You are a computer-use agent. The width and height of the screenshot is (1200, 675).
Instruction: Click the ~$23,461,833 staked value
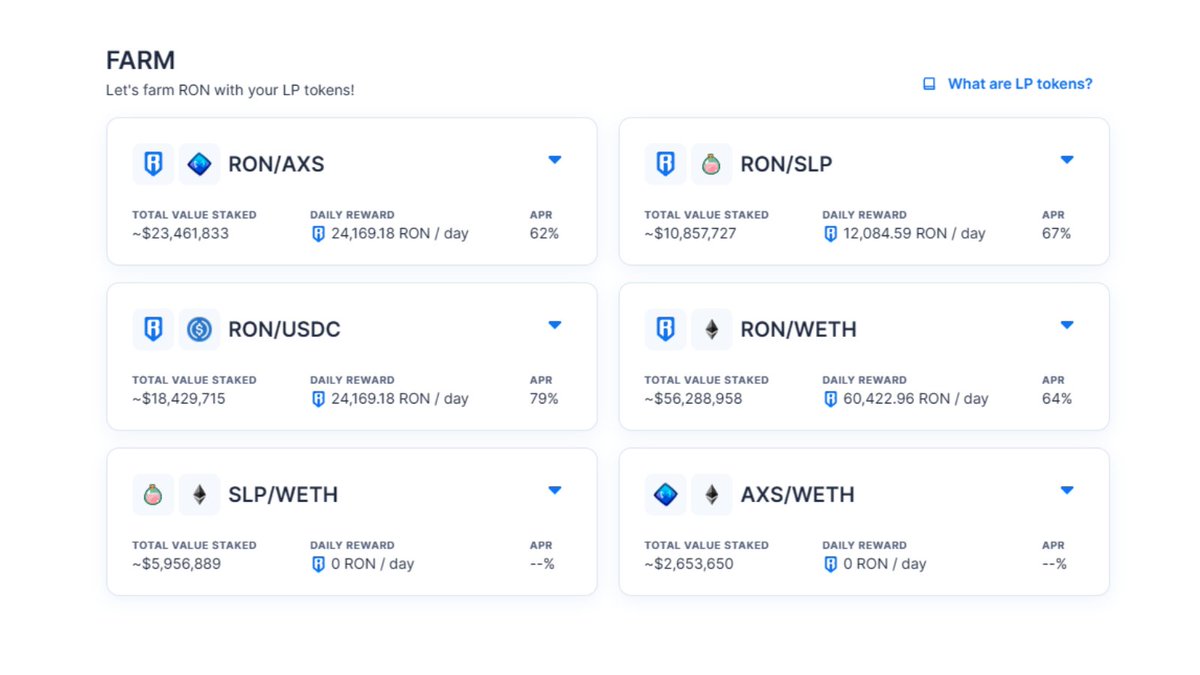pyautogui.click(x=181, y=234)
